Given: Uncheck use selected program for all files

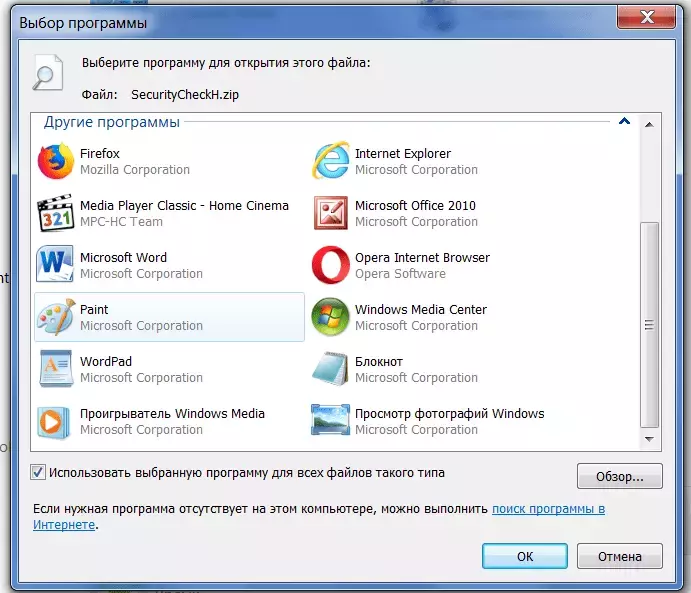Looking at the screenshot, I should (38, 472).
